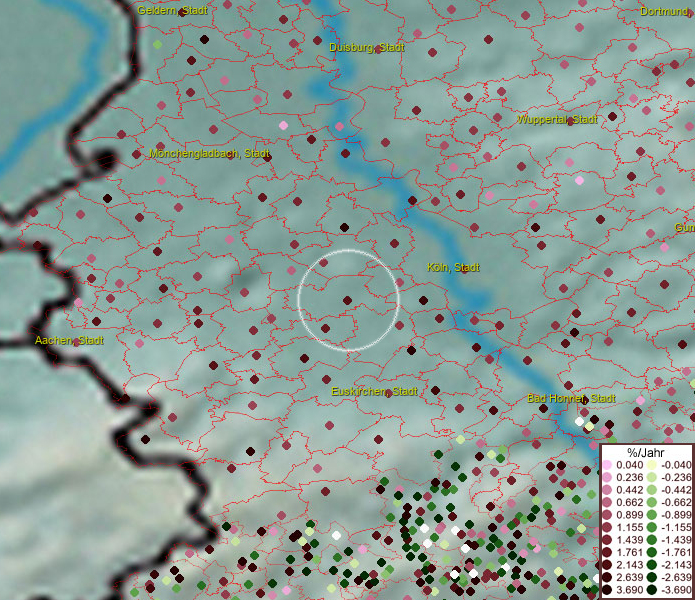Click the -0.442 legend color swatch
The image size is (695, 600).
click(652, 490)
